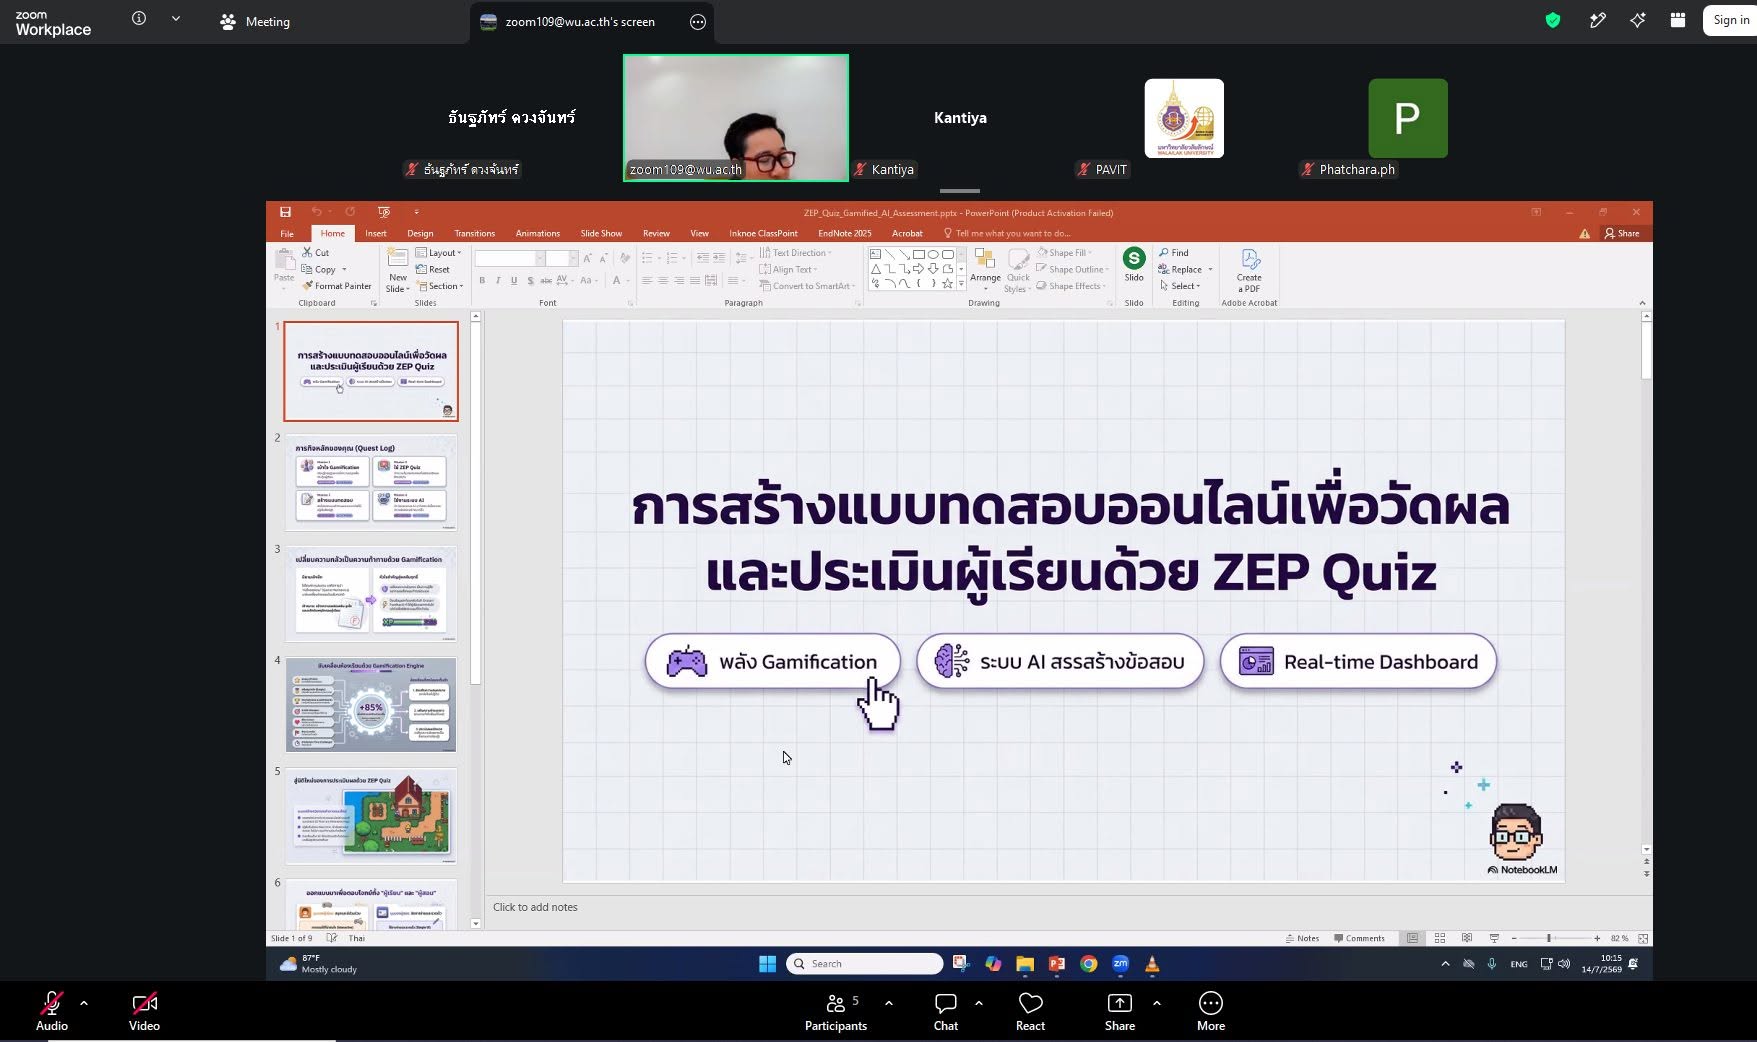Viewport: 1757px width, 1042px height.
Task: Open the Transitions ribbon tab
Action: point(475,234)
